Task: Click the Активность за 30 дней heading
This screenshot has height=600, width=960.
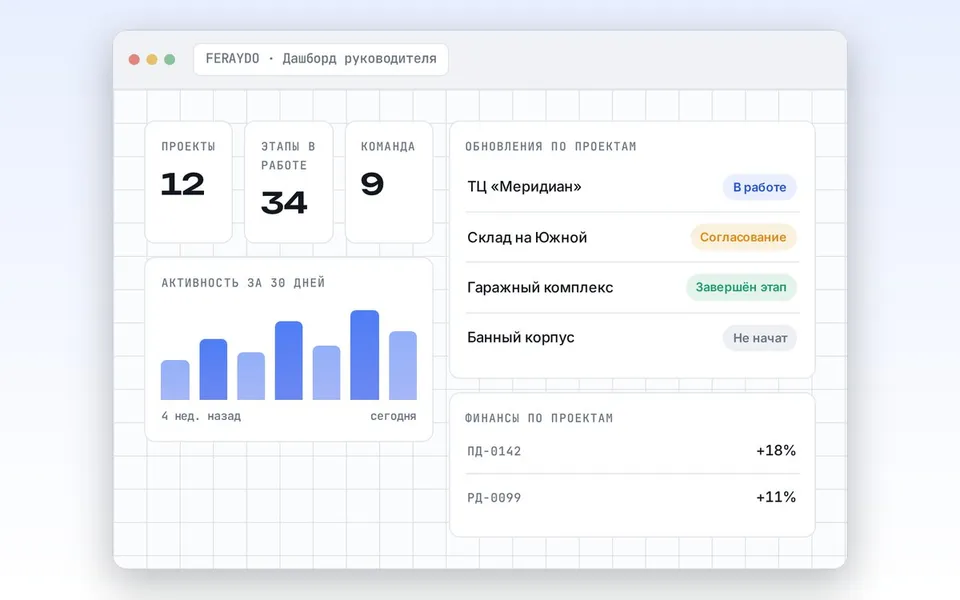Action: coord(243,283)
